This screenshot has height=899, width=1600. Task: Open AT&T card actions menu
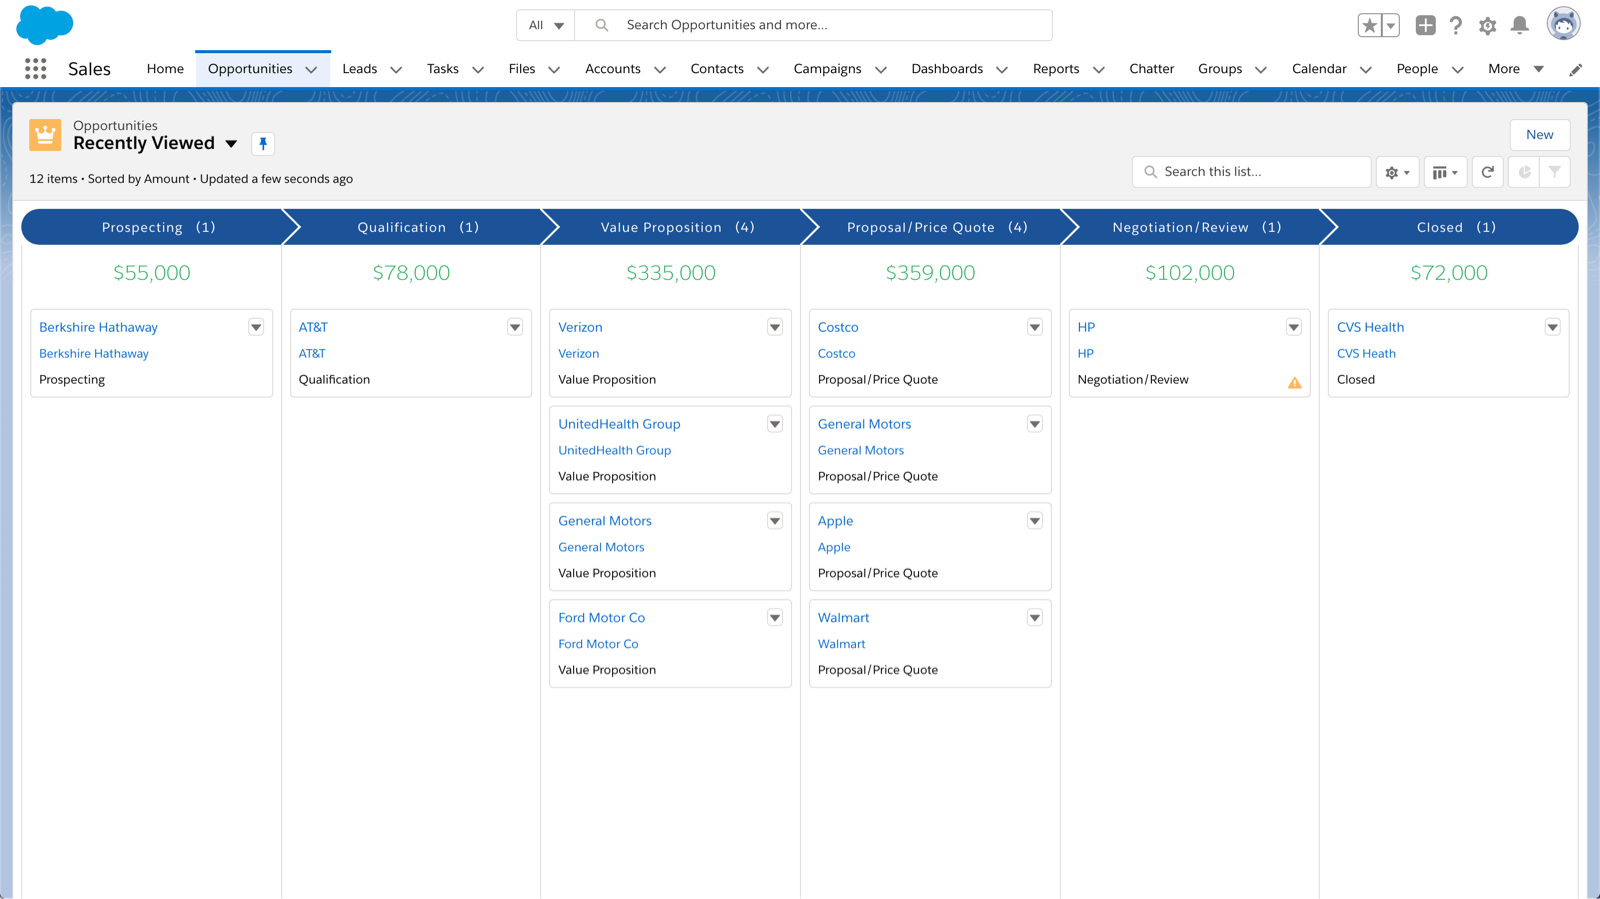(x=515, y=327)
